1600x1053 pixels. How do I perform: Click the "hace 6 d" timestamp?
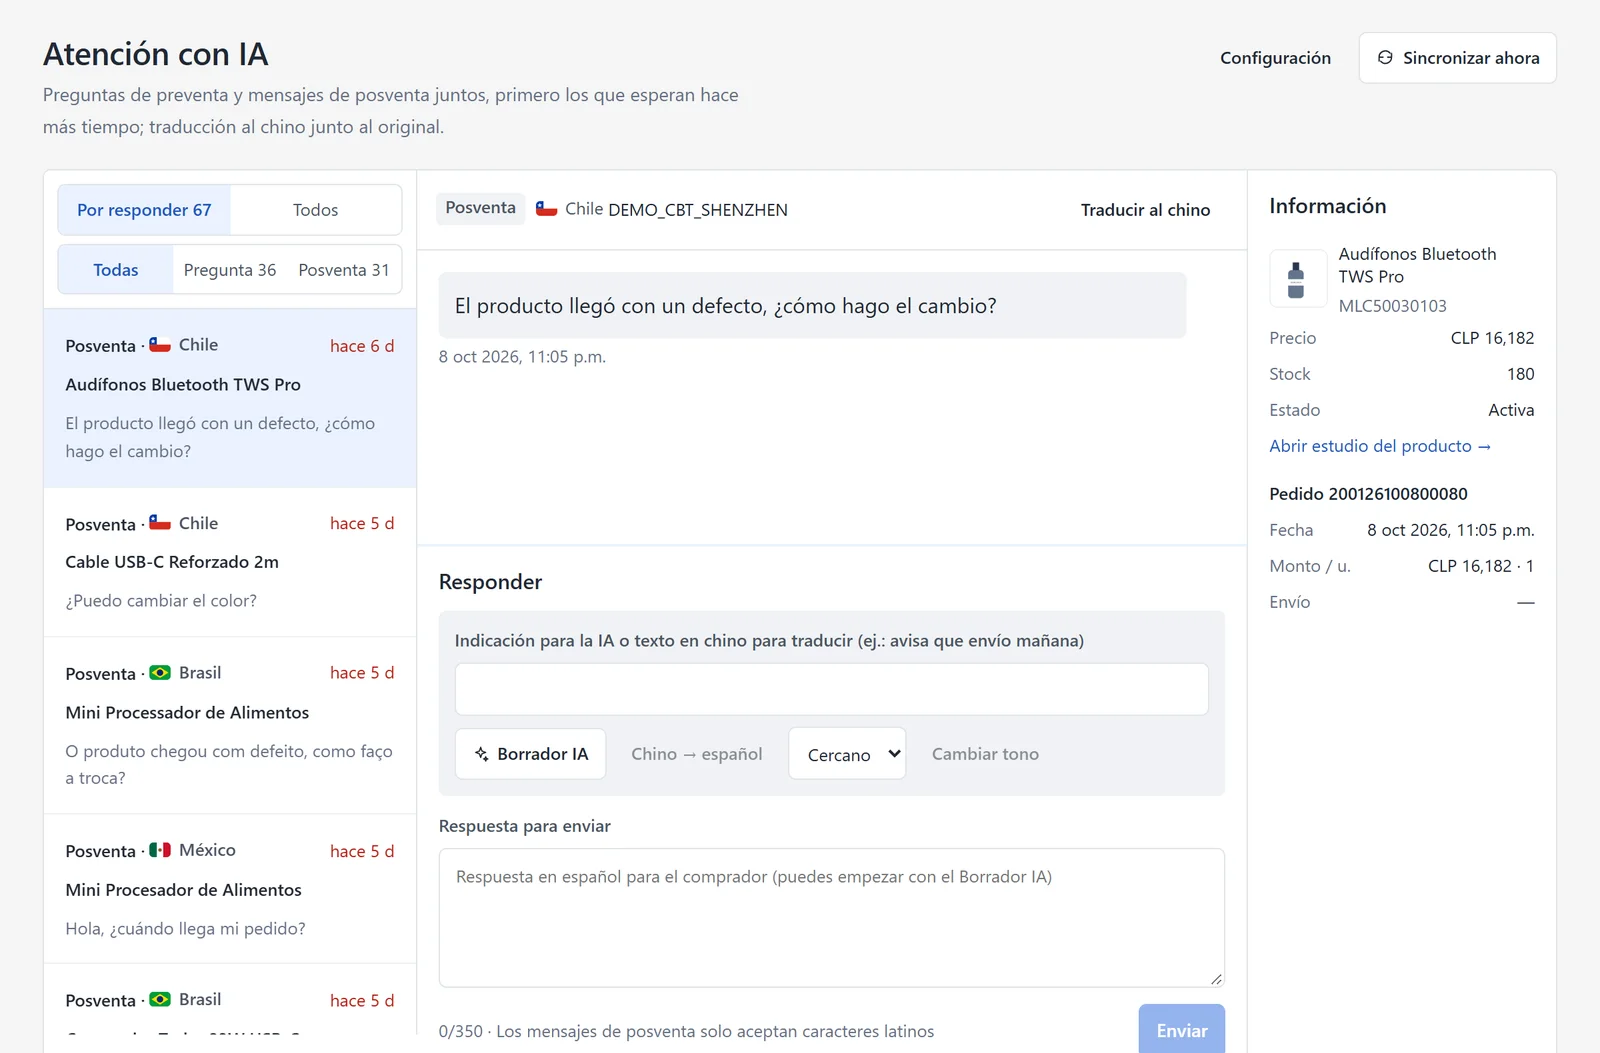coord(362,346)
